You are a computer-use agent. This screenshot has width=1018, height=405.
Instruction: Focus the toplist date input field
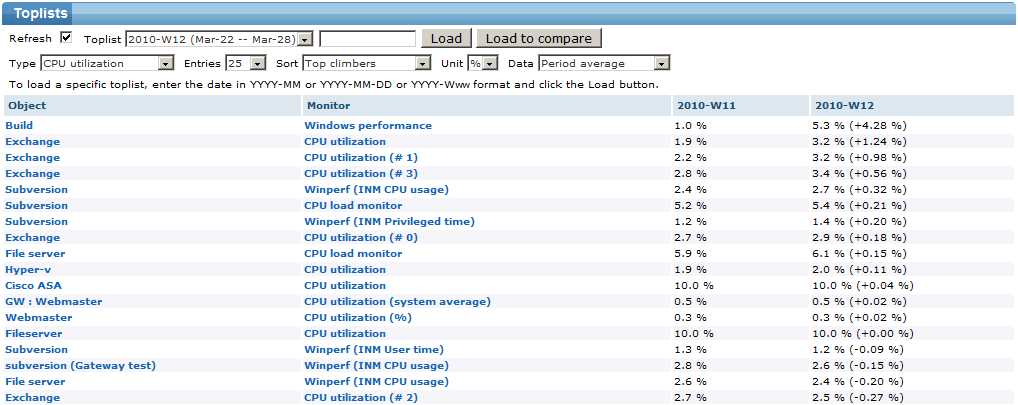tap(367, 39)
